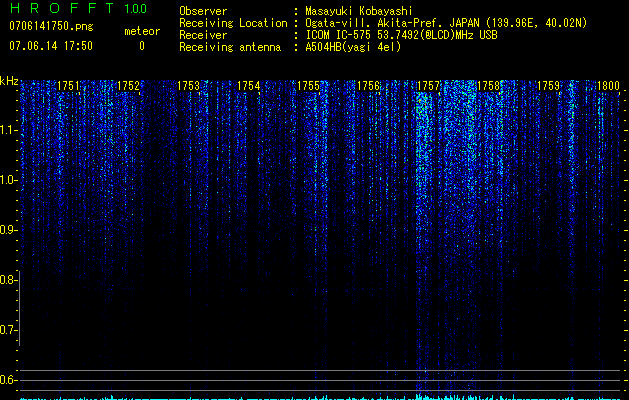Click the 0.8 kHz frequency tick label
This screenshot has width=629, height=400.
point(8,280)
